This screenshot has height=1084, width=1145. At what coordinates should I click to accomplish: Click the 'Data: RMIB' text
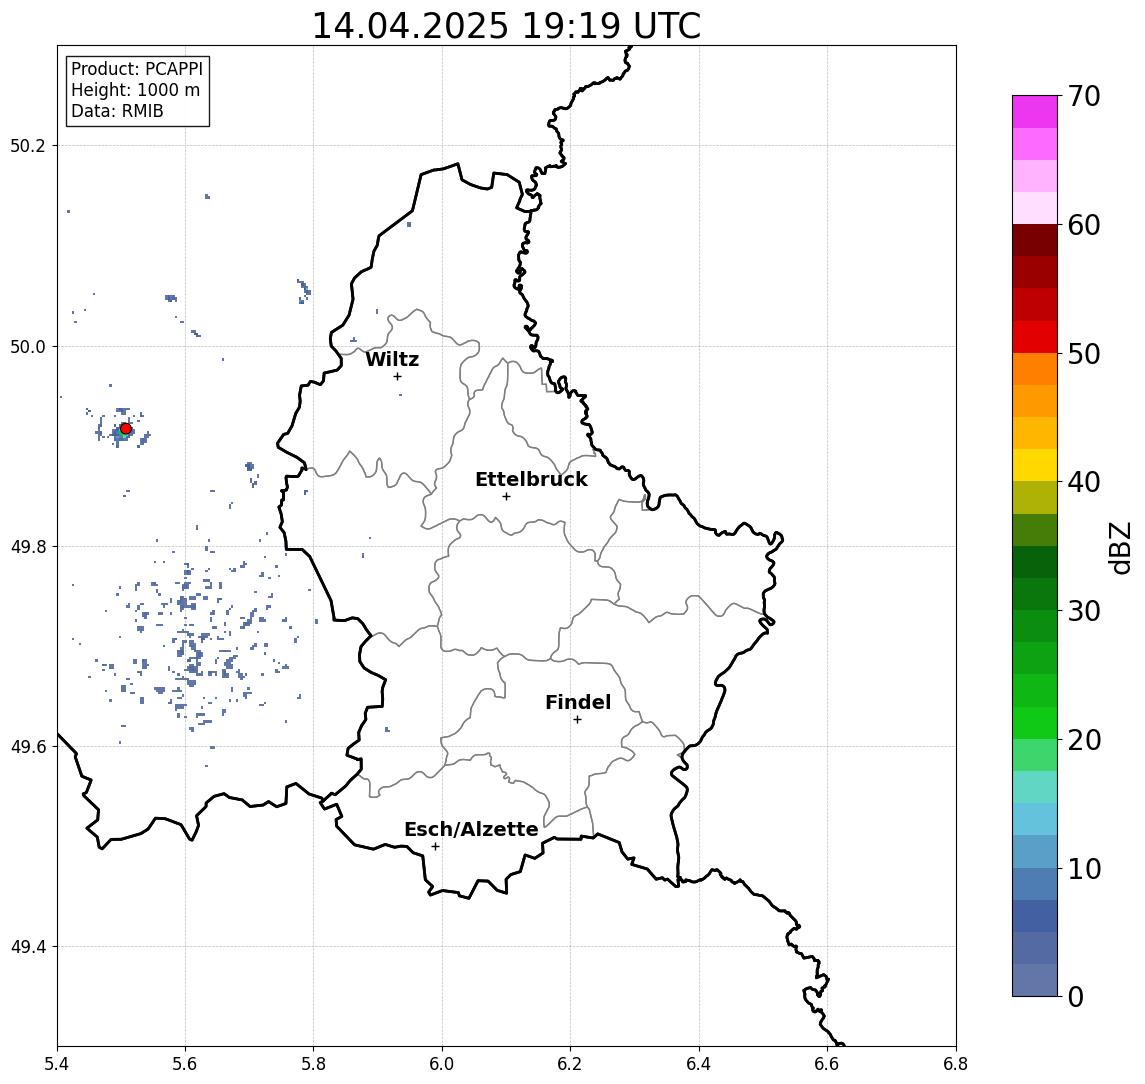click(117, 111)
